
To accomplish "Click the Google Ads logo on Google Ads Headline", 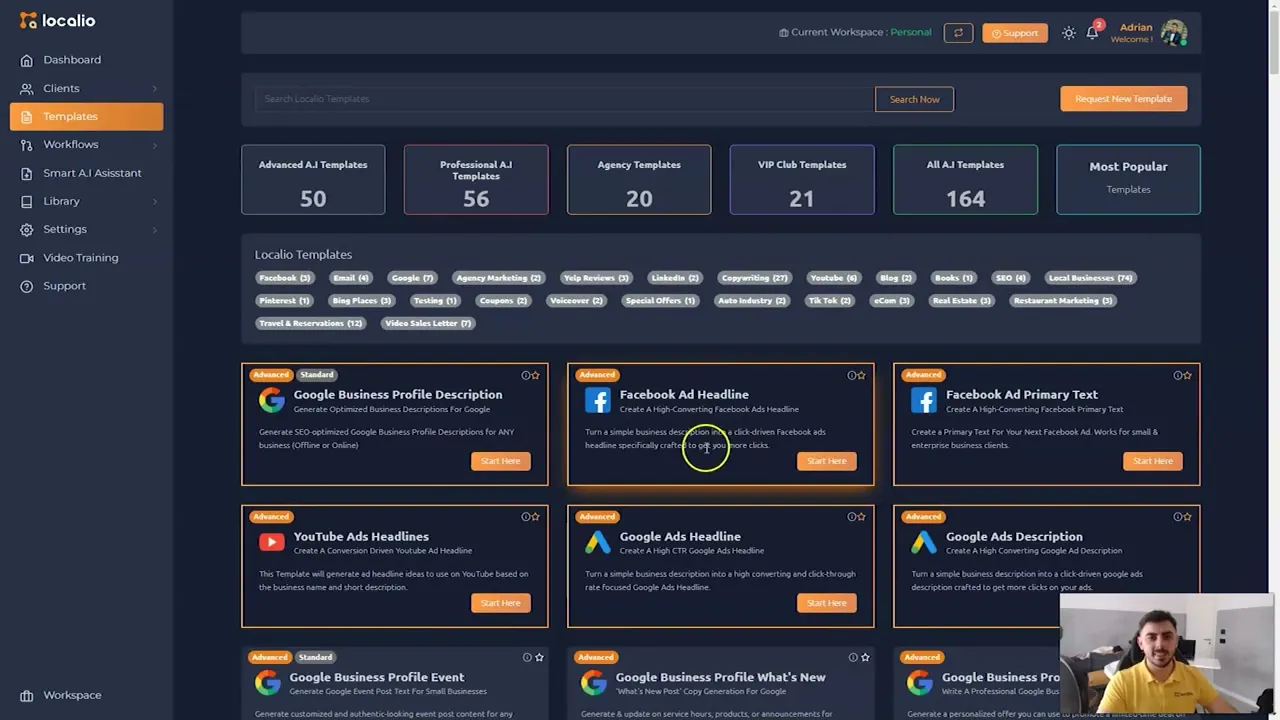I will pyautogui.click(x=598, y=543).
